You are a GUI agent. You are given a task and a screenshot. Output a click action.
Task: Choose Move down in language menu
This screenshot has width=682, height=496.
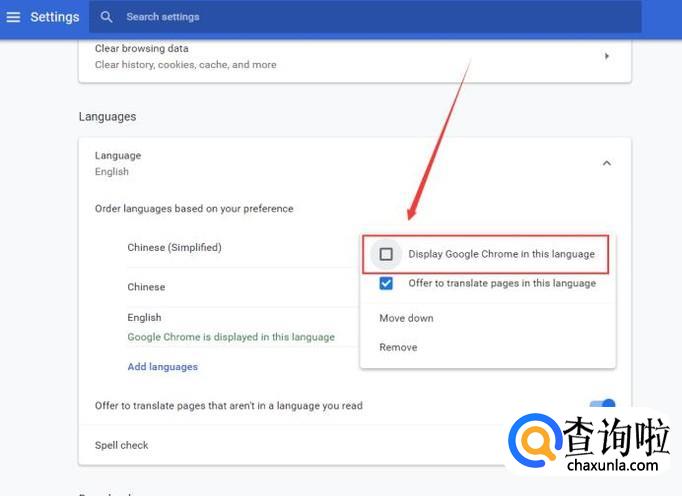406,318
